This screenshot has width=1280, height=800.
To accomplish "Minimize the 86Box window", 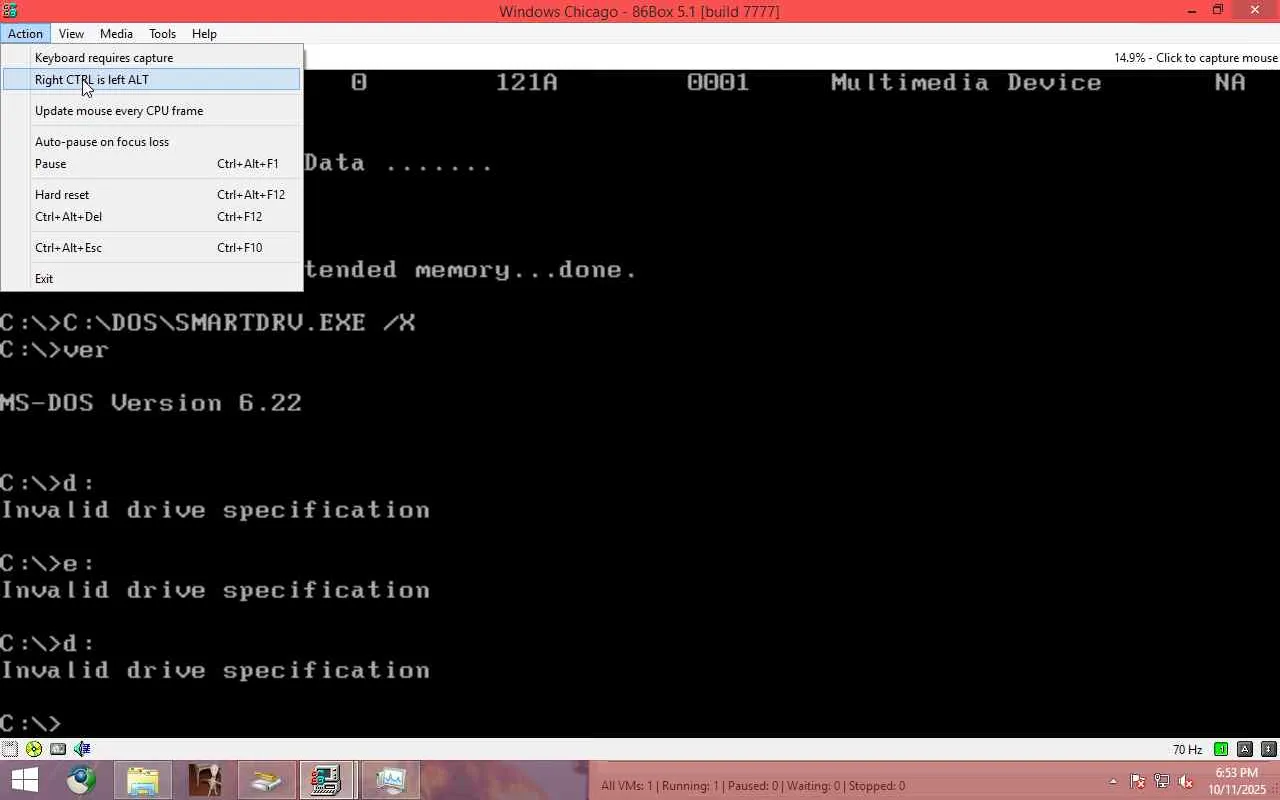I will pyautogui.click(x=1192, y=11).
